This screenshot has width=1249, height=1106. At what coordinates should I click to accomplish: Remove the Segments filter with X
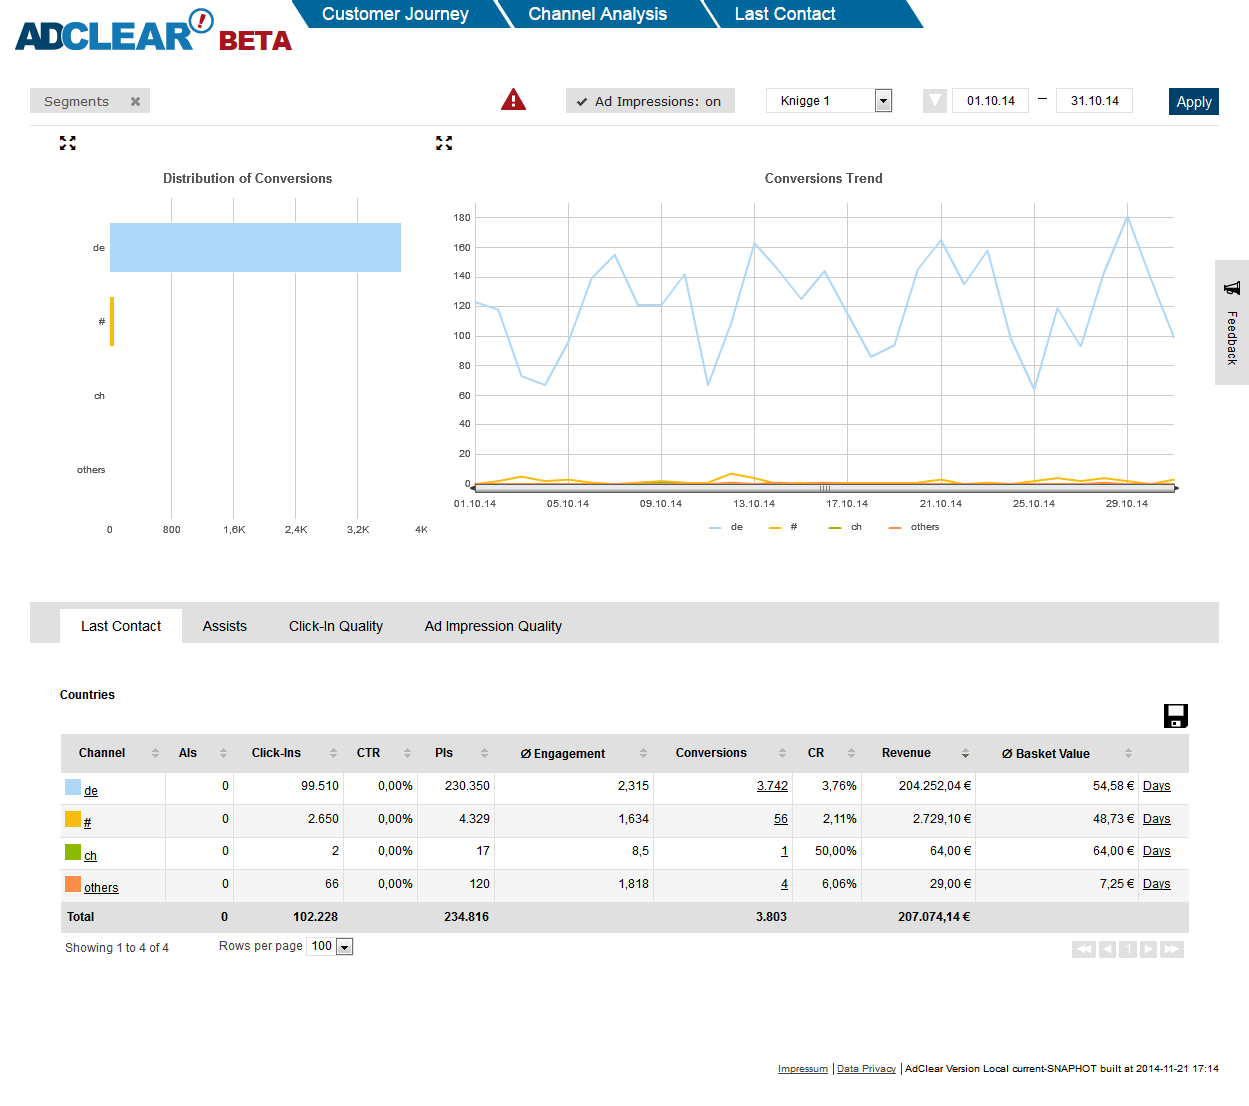[x=135, y=101]
